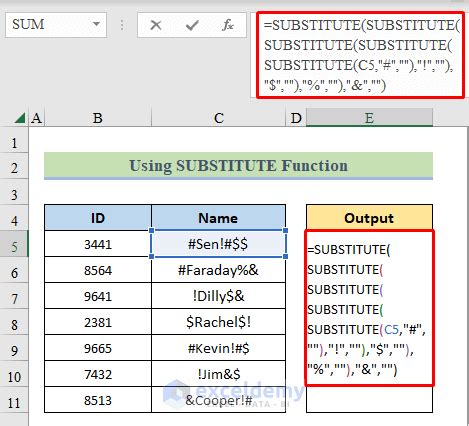Cancel formula entry with the X icon
Viewport: 469px width, 426px height.
(156, 25)
